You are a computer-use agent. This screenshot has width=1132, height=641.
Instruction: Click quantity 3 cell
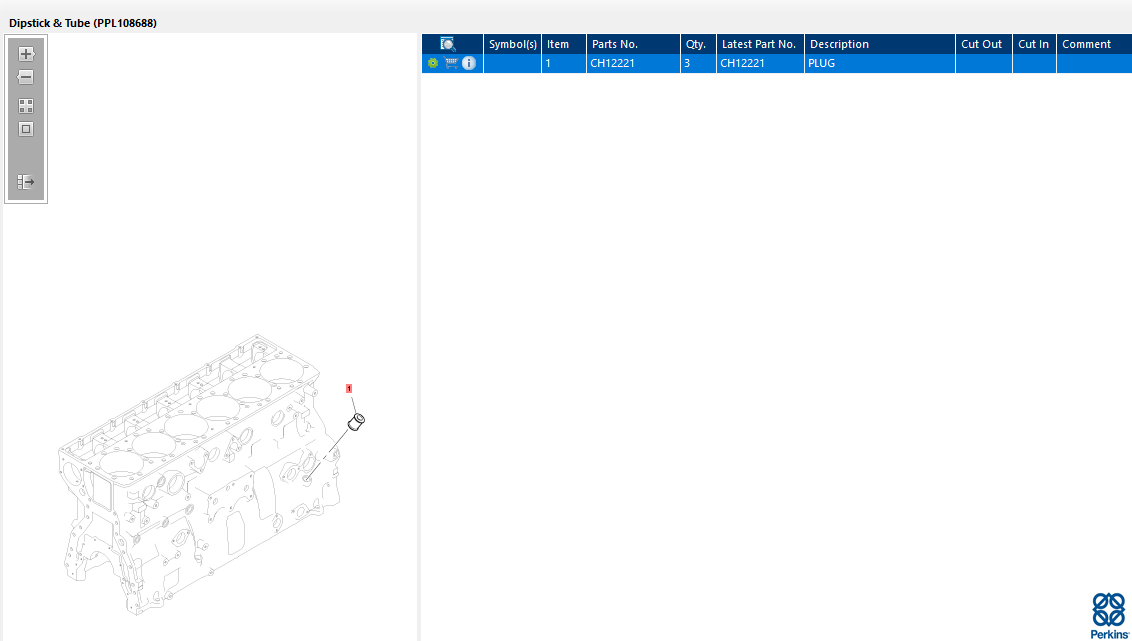(x=698, y=64)
